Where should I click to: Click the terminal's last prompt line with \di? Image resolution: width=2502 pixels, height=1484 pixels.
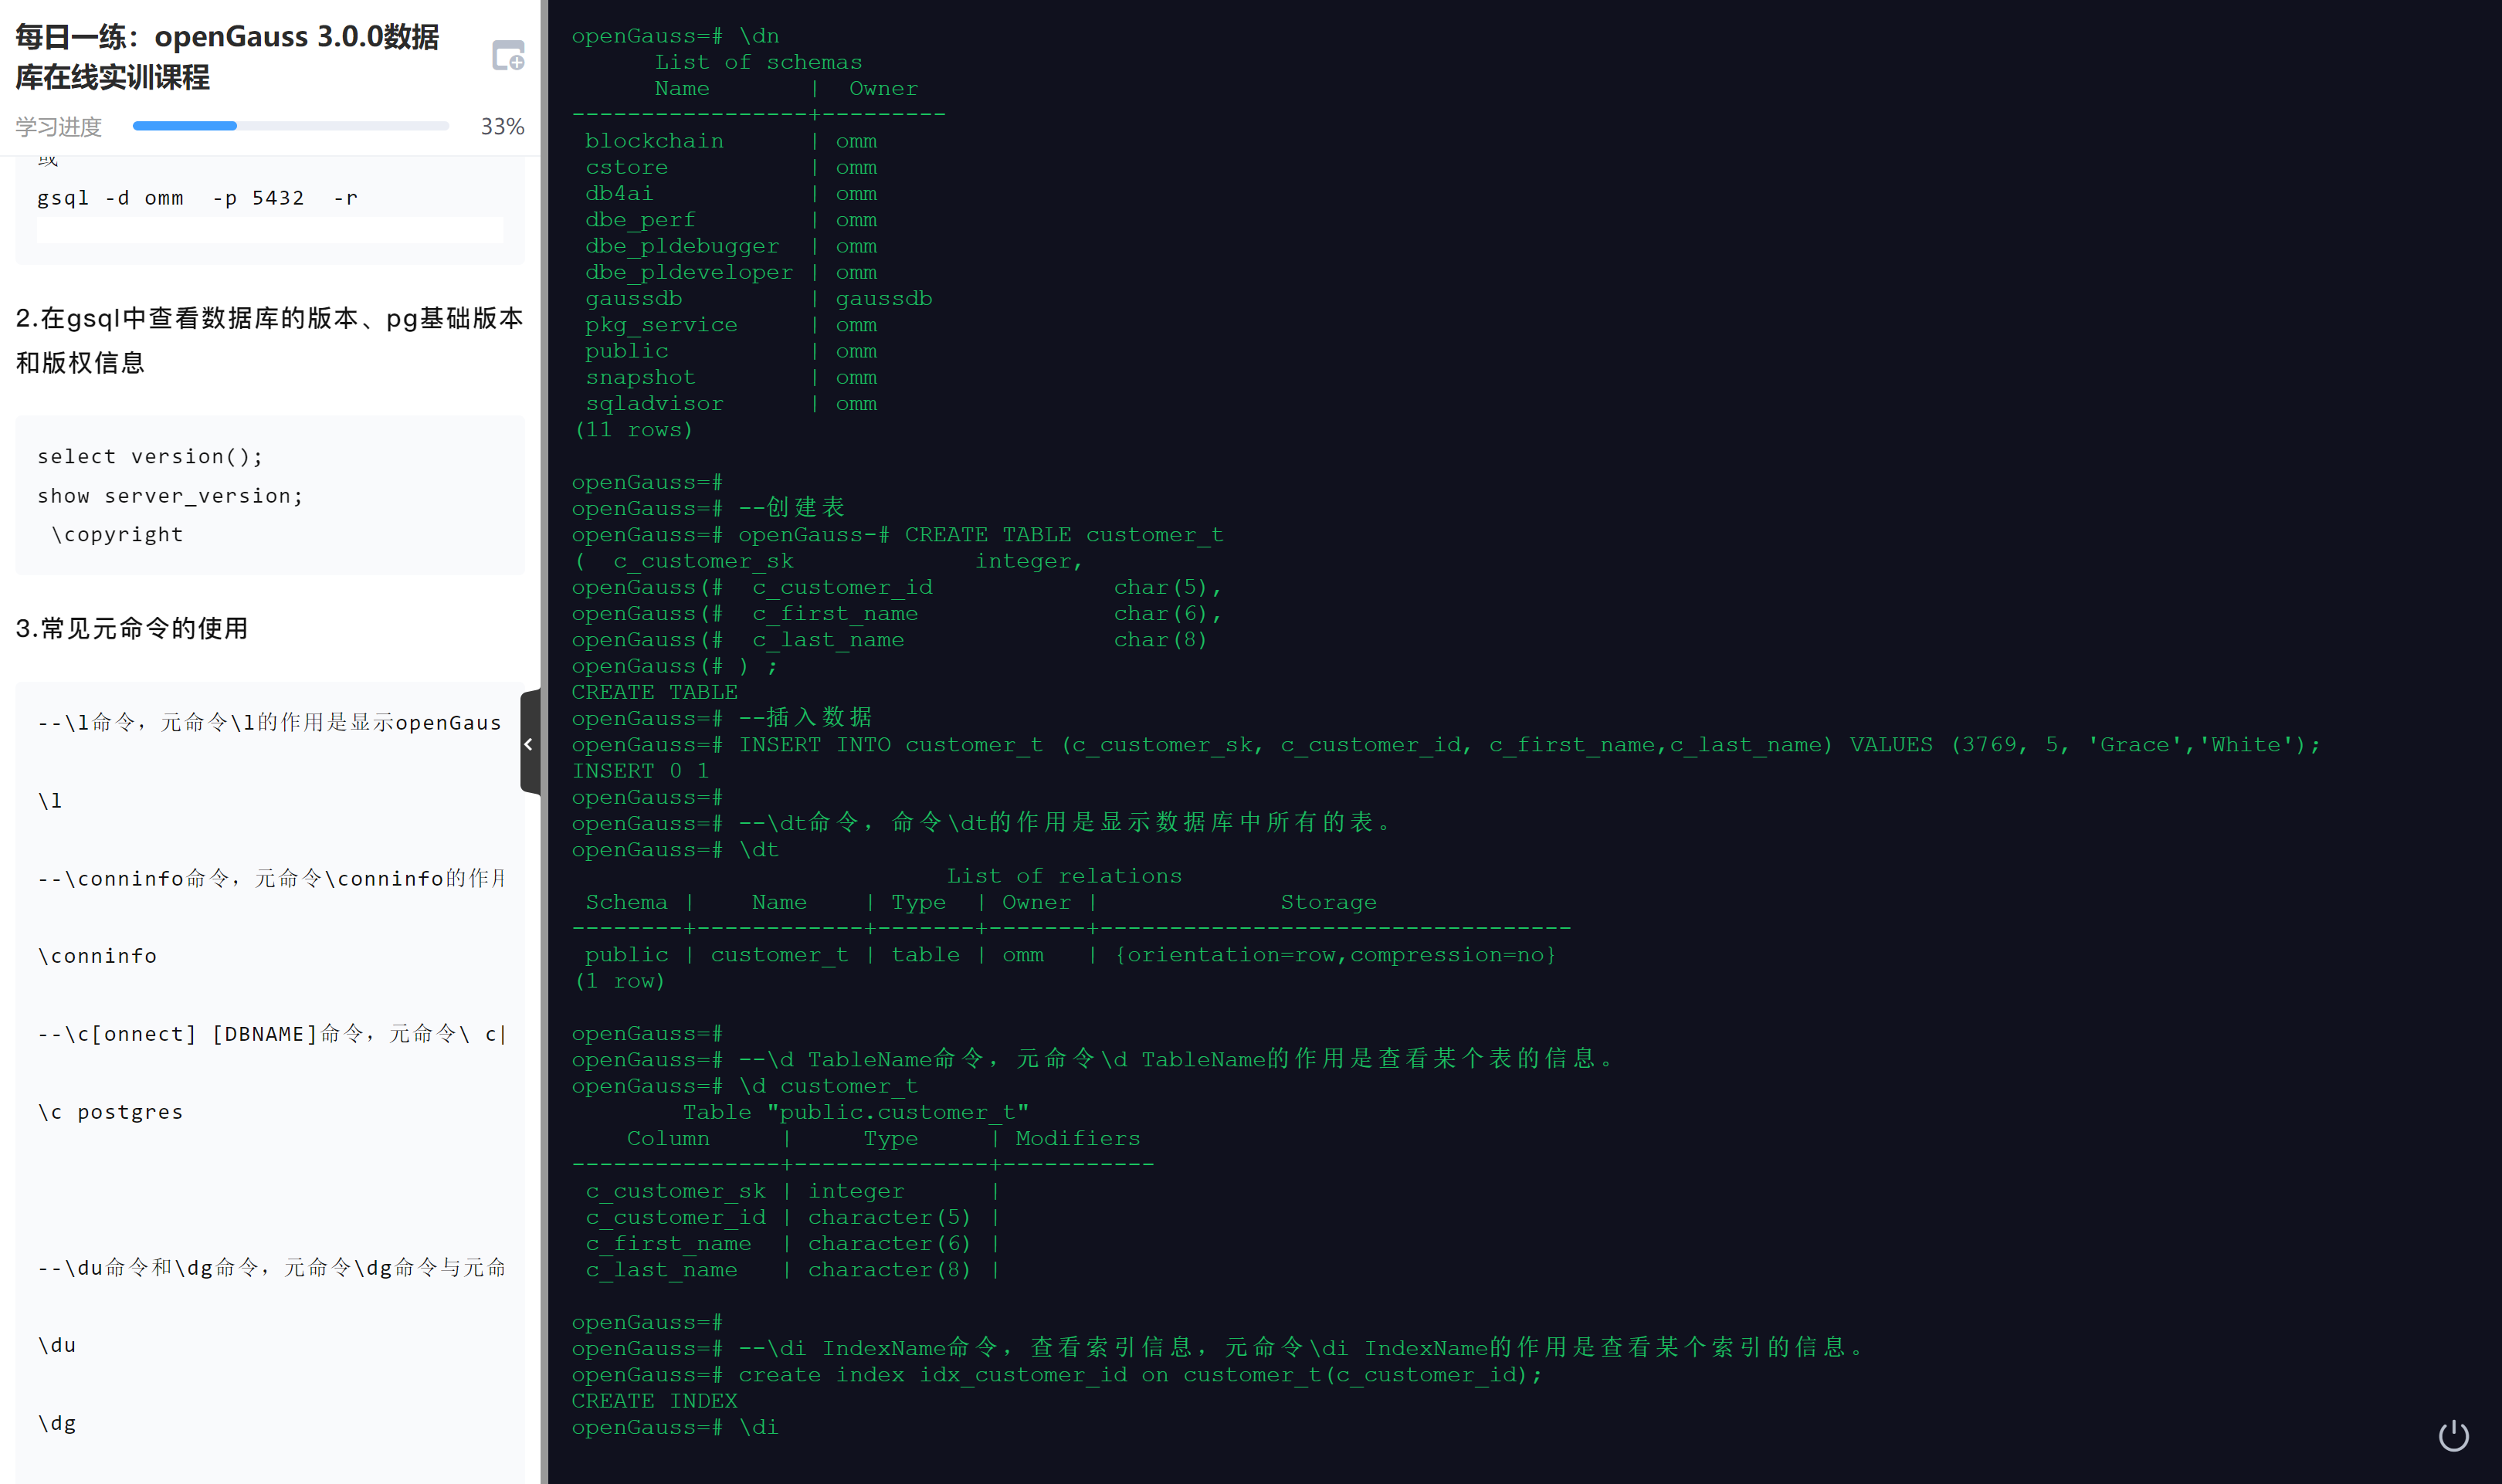tap(674, 1427)
